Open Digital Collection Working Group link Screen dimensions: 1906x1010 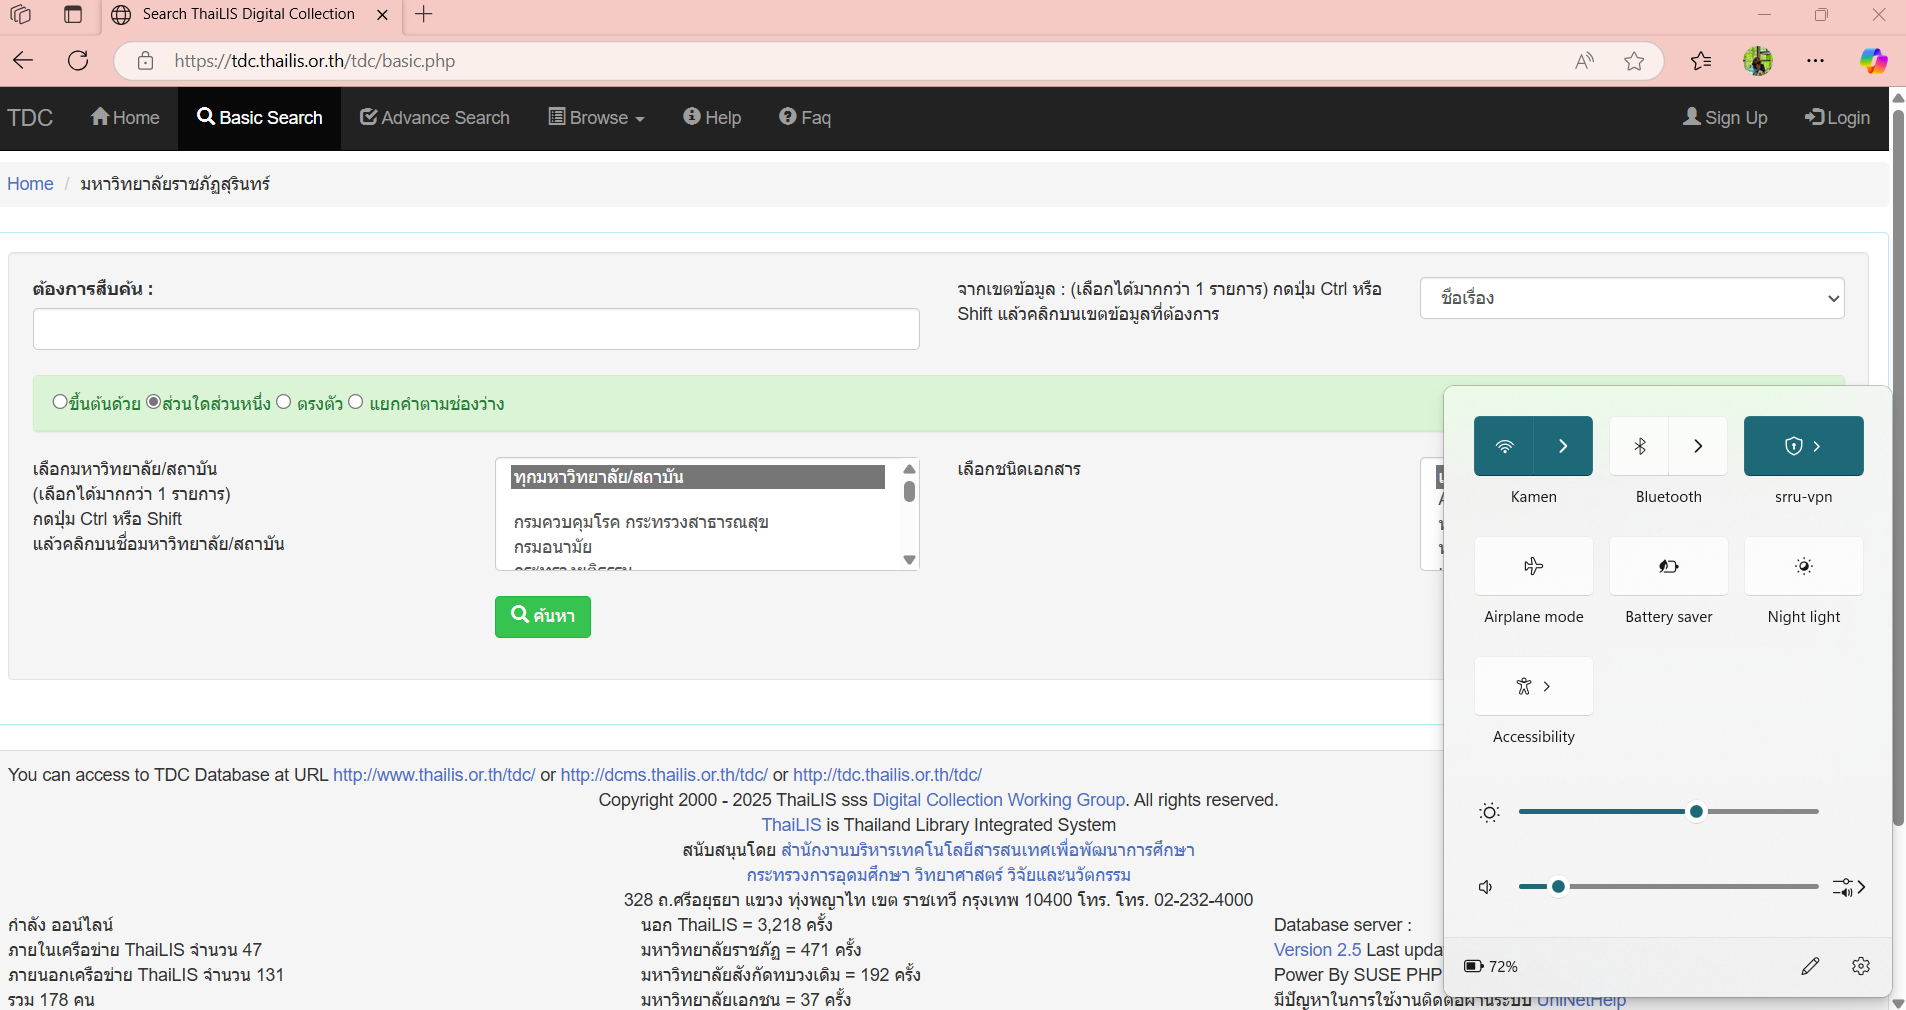pos(998,800)
